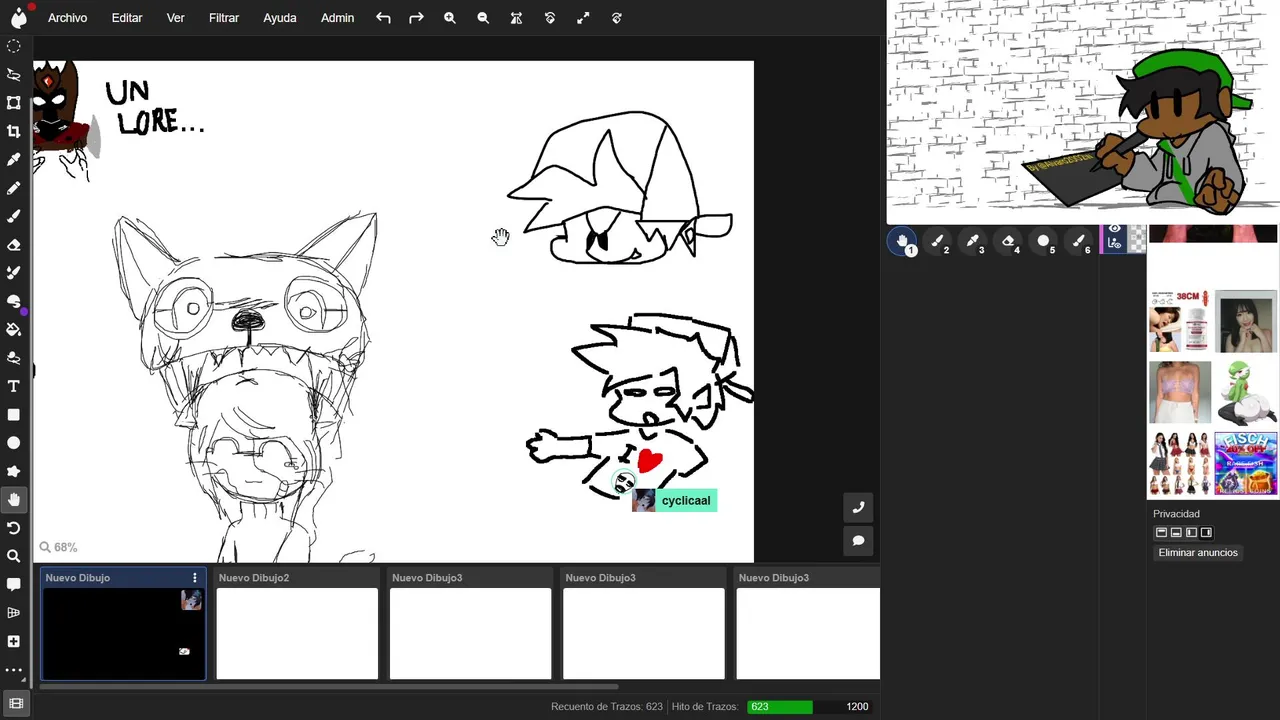The image size is (1280, 720).
Task: Activate tool preset 5 round brush
Action: [1043, 242]
